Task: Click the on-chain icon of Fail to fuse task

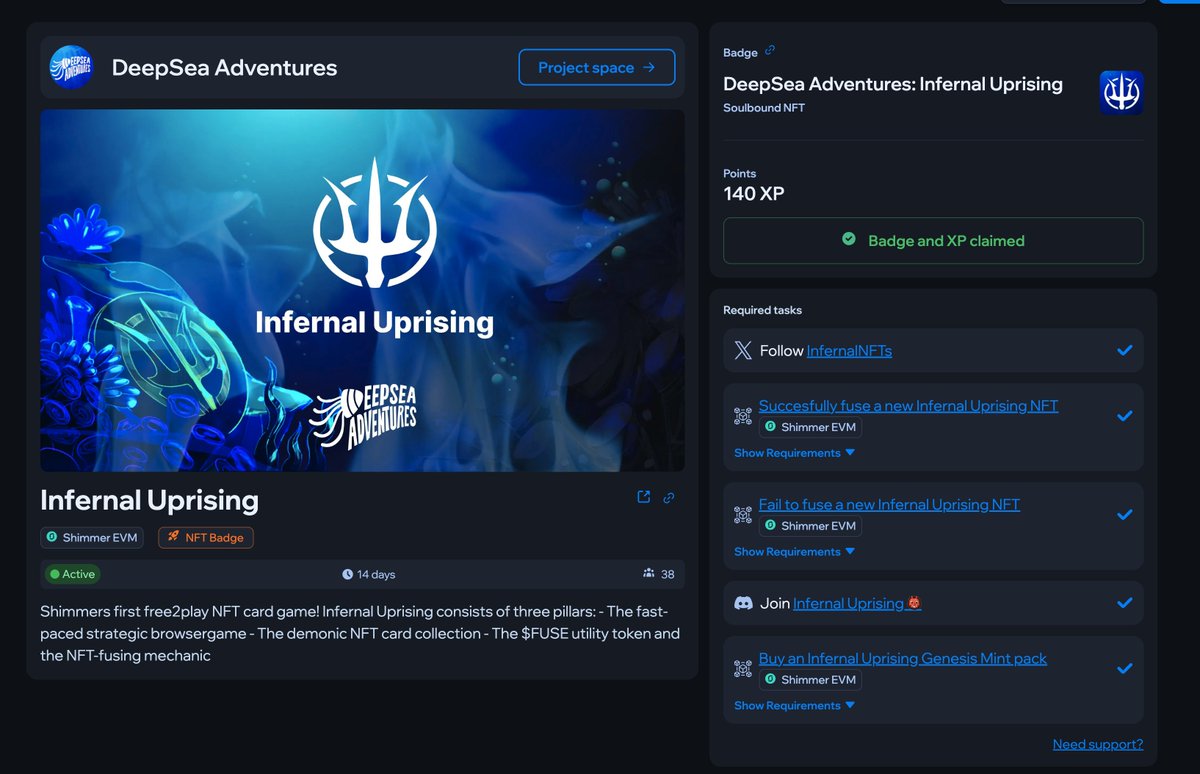Action: coord(743,515)
